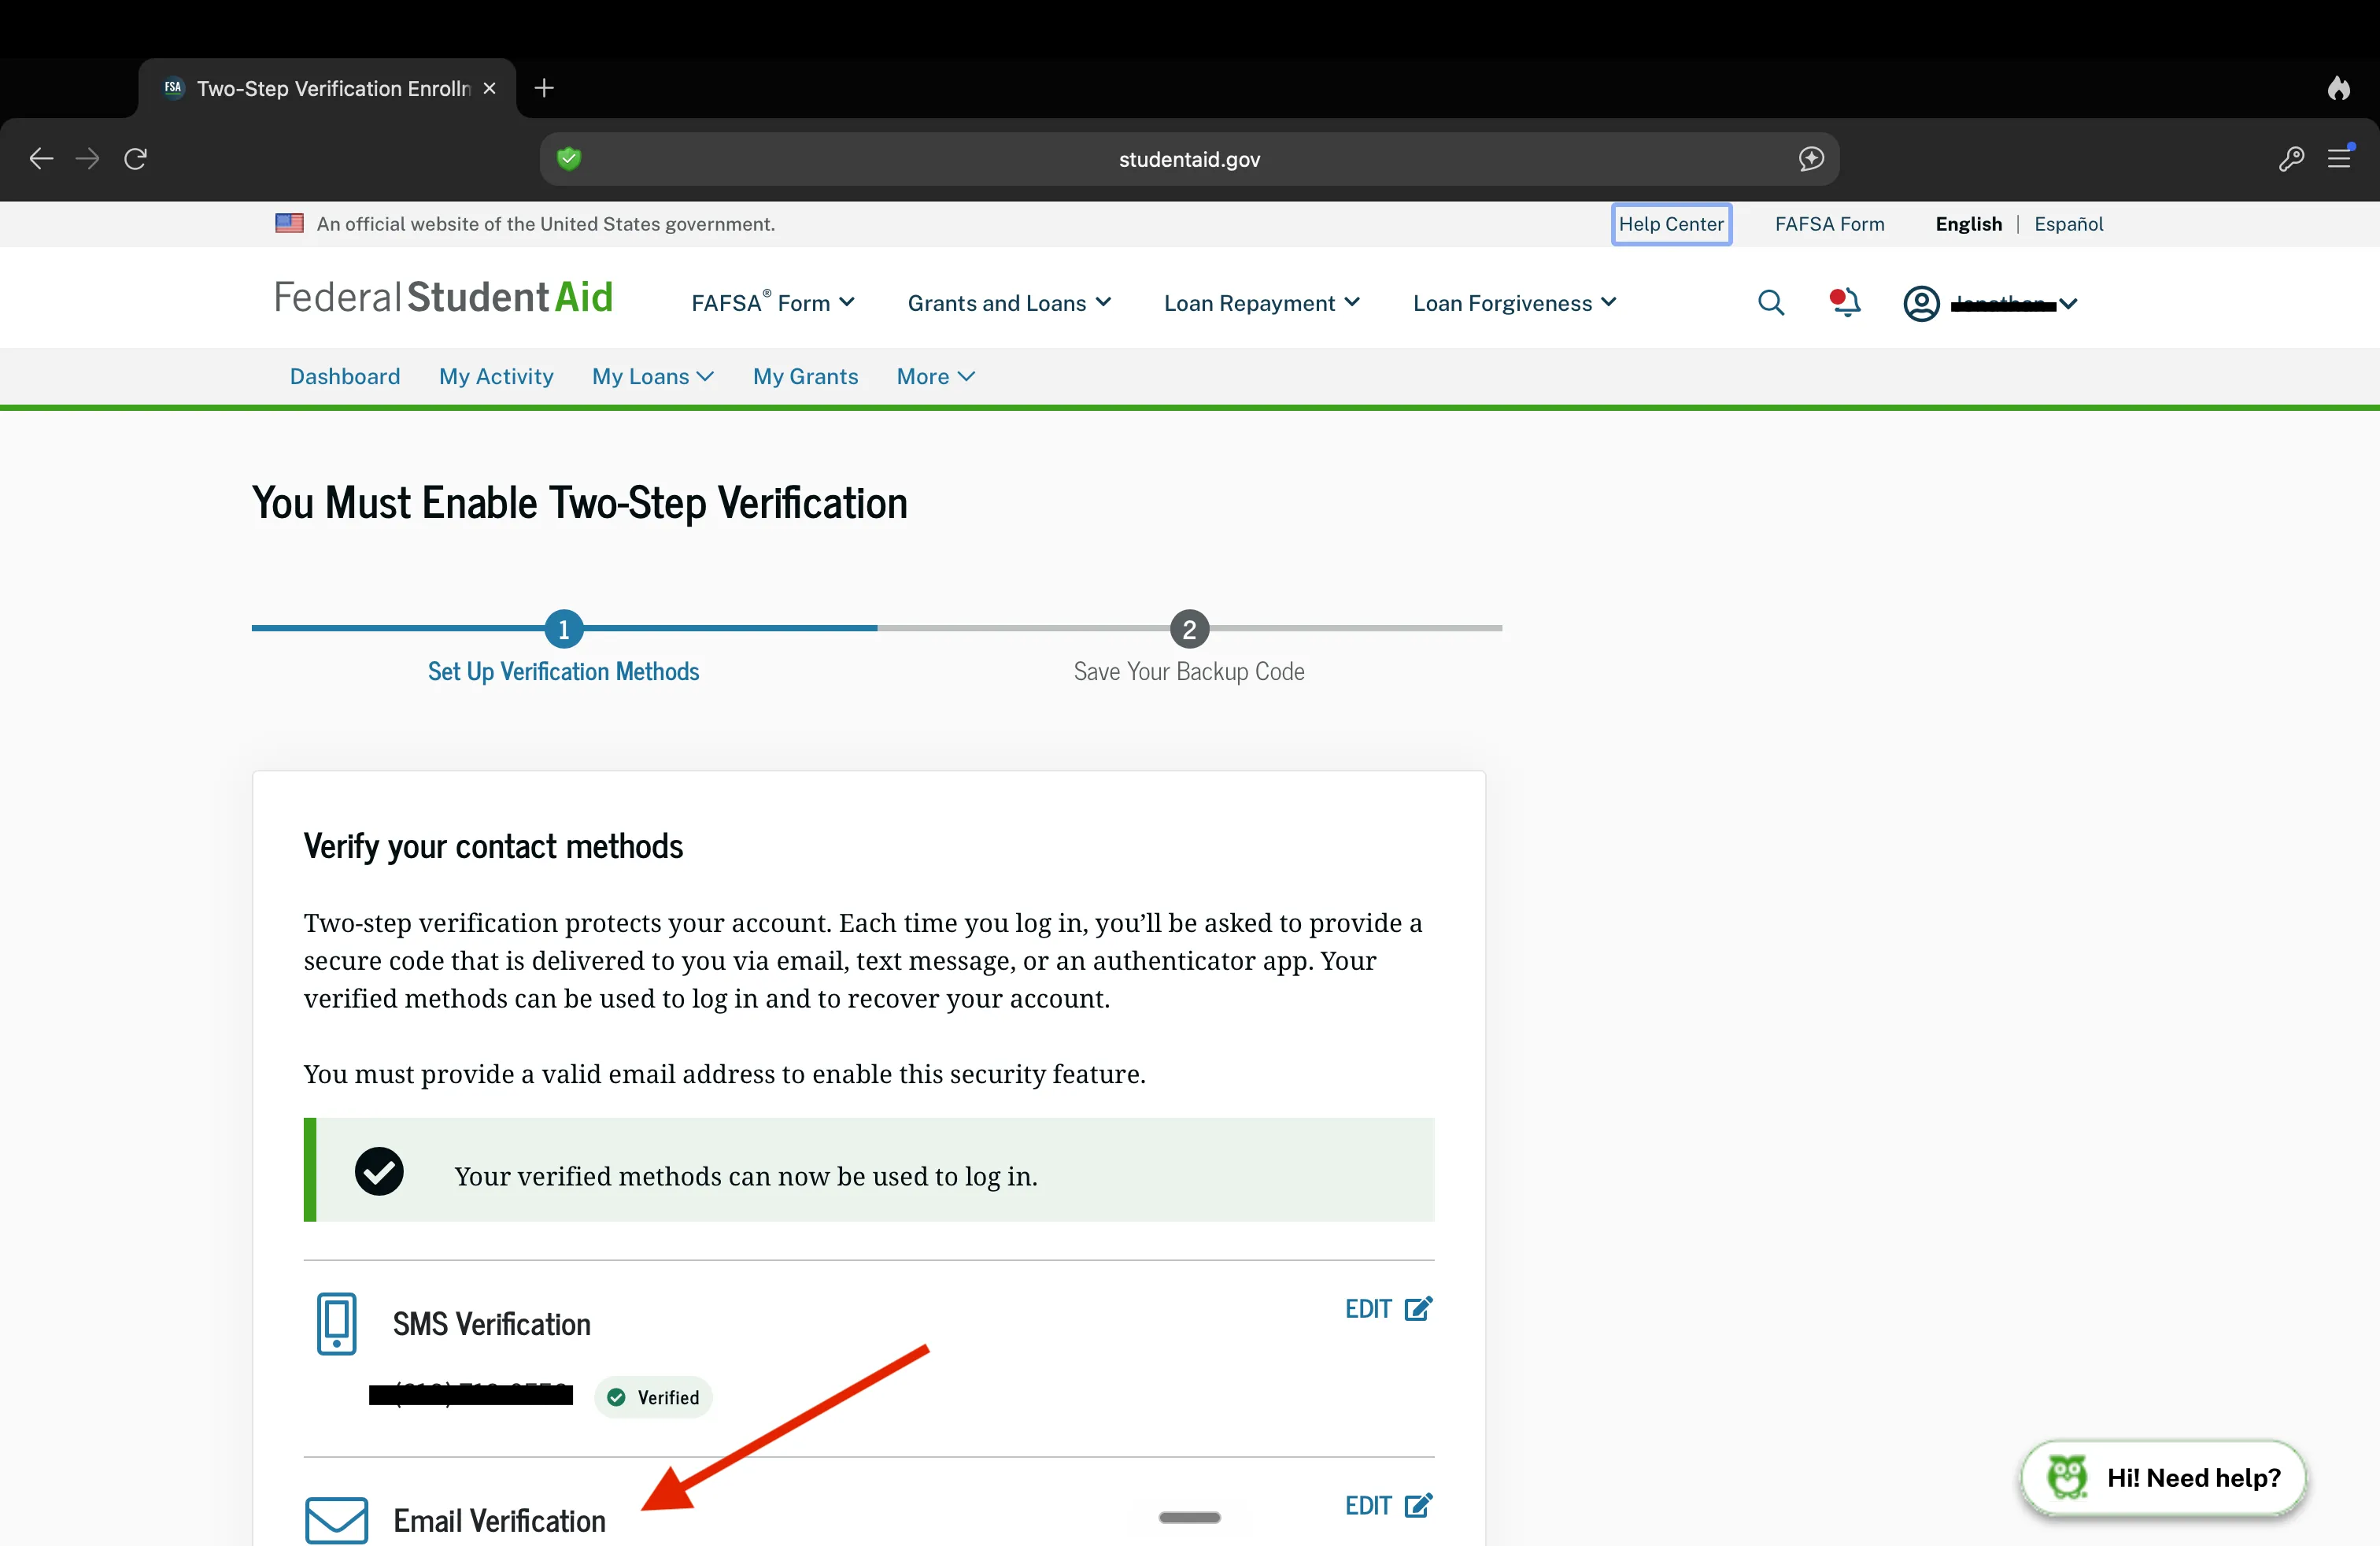Screen dimensions: 2380x1546
Task: Open the My Grants tab
Action: pos(805,376)
